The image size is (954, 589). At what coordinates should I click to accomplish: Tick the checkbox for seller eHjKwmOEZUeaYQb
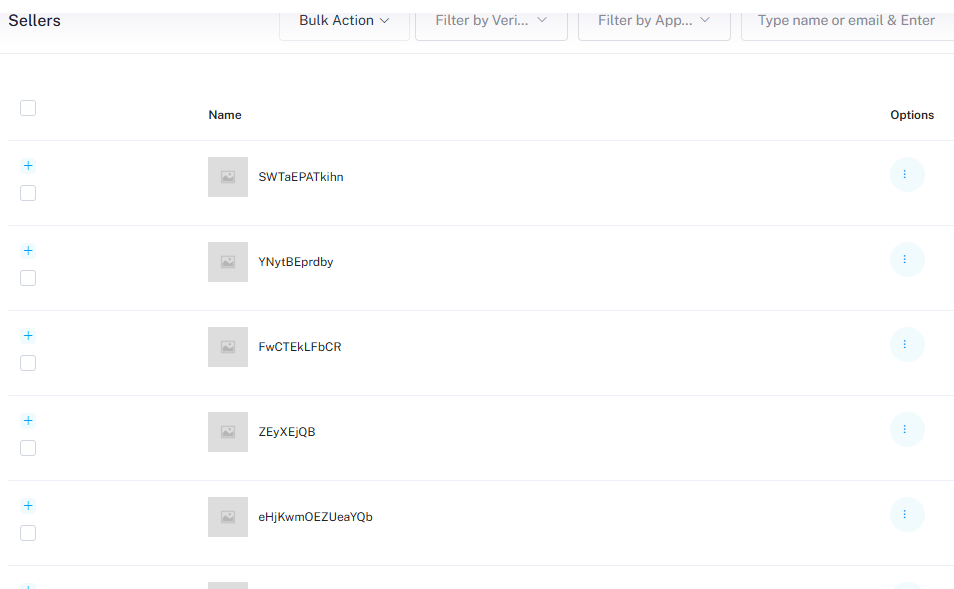[x=28, y=533]
